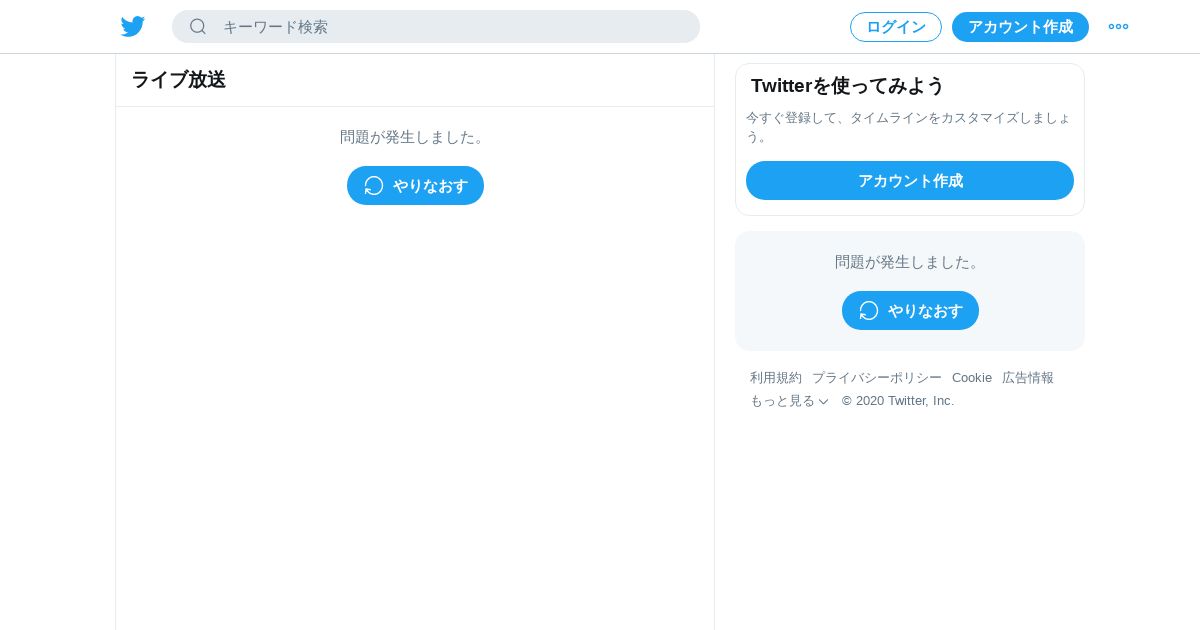Open the Cookie link
Image resolution: width=1200 pixels, height=630 pixels.
point(972,378)
